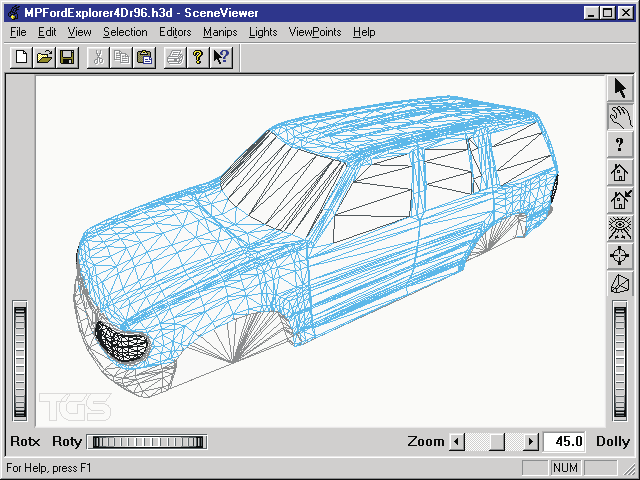640x480 pixels.
Task: Click the context help arrow icon
Action: [x=222, y=58]
